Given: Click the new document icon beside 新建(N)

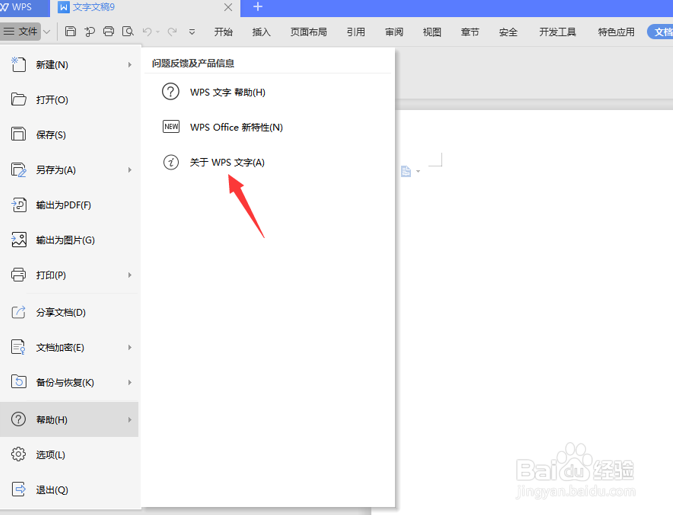Looking at the screenshot, I should (18, 64).
